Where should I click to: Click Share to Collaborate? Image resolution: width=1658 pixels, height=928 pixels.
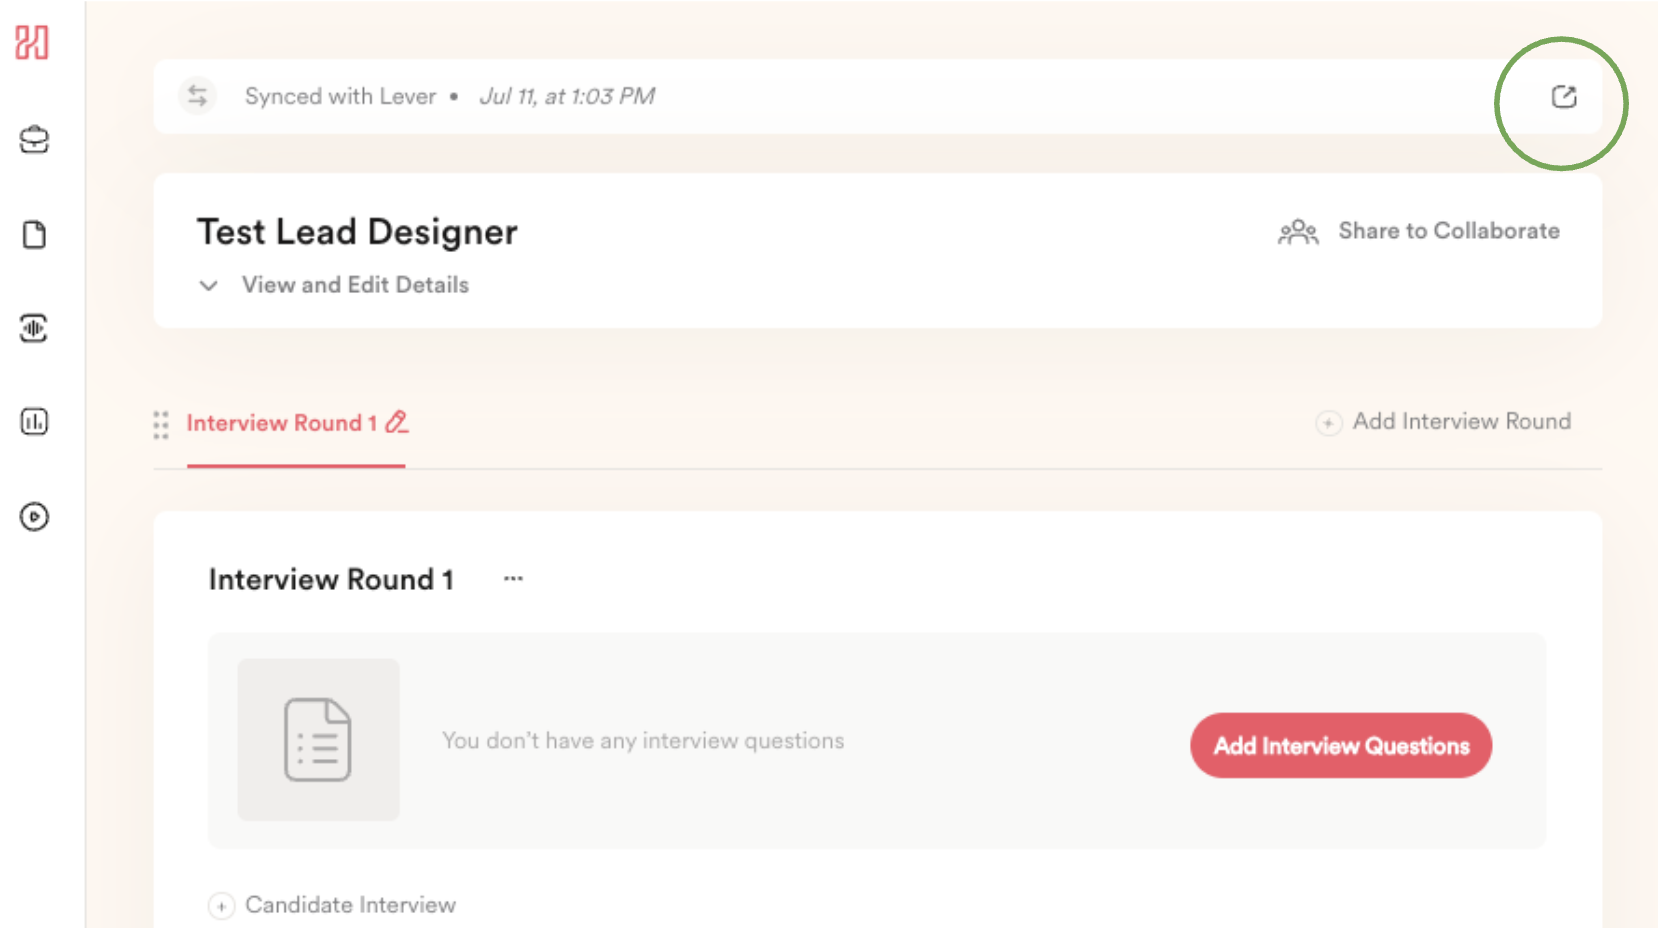(x=1449, y=230)
